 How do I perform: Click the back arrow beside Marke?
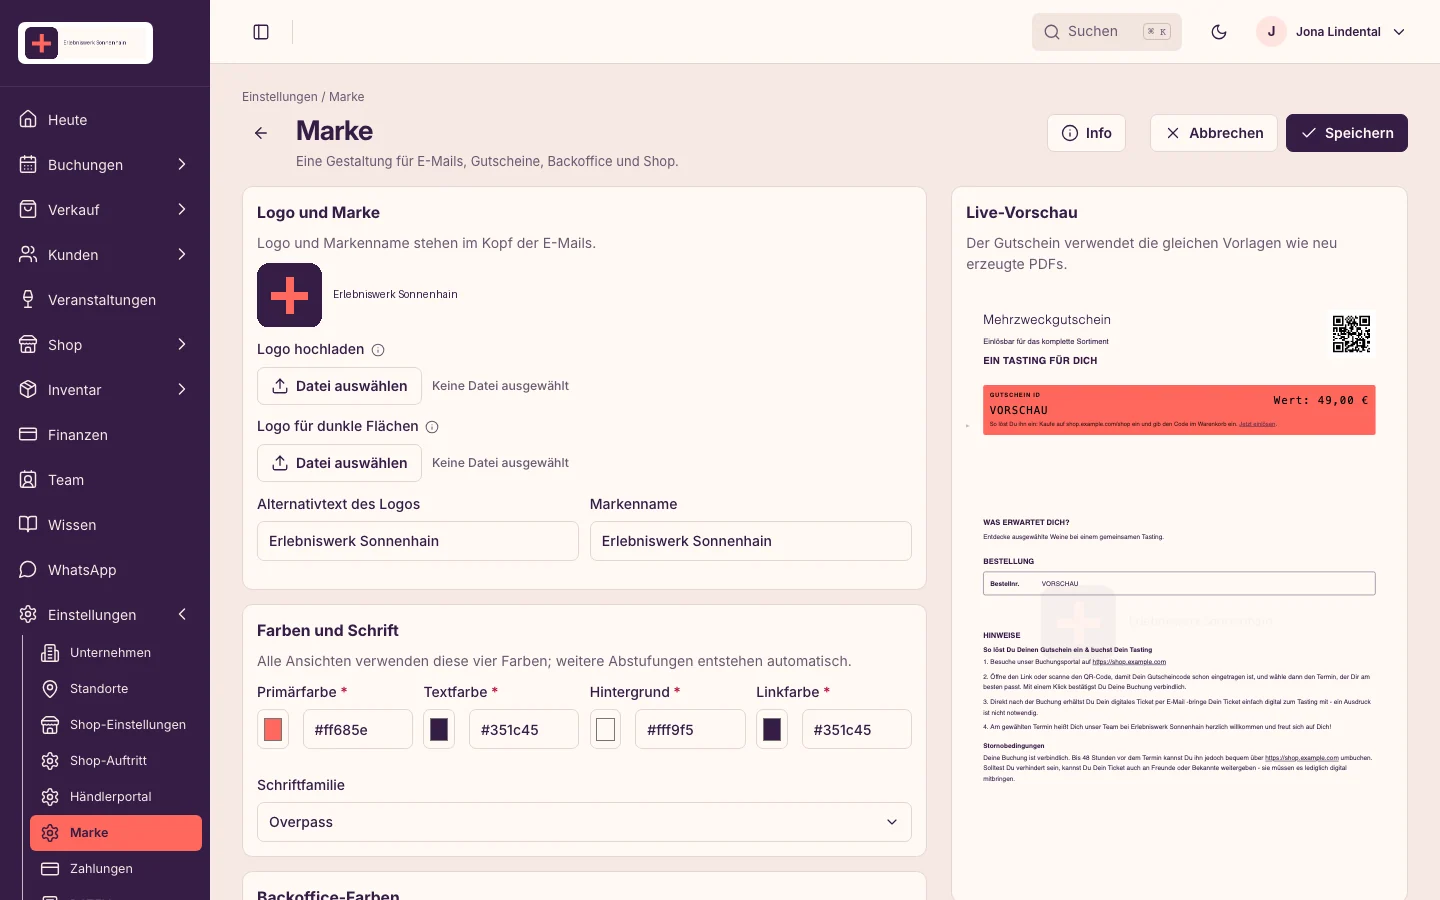tap(261, 133)
